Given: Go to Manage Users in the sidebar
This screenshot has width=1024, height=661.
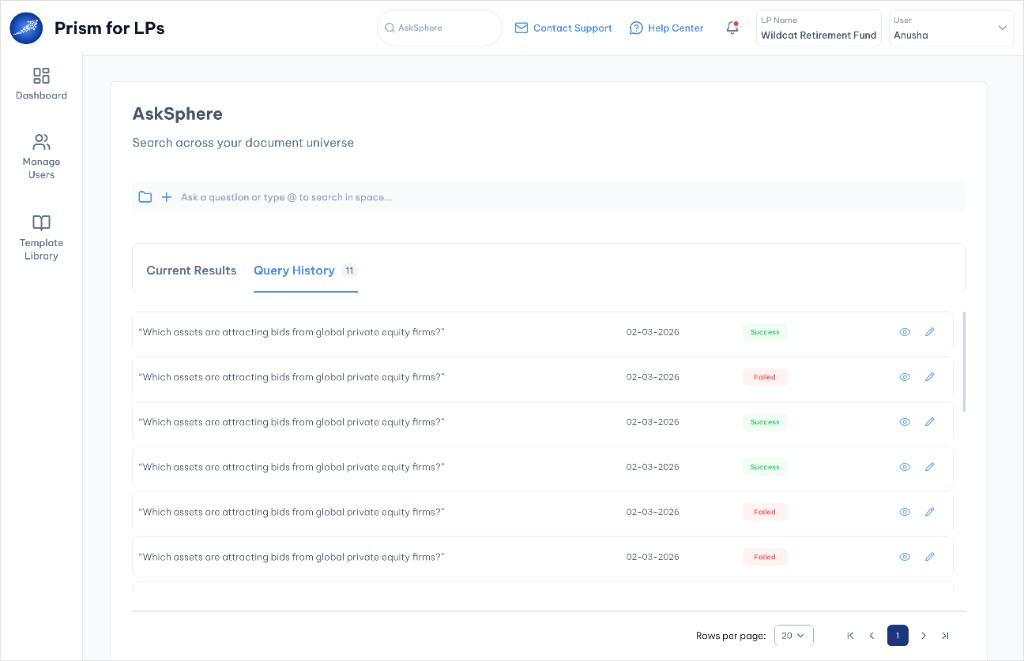Looking at the screenshot, I should (41, 156).
